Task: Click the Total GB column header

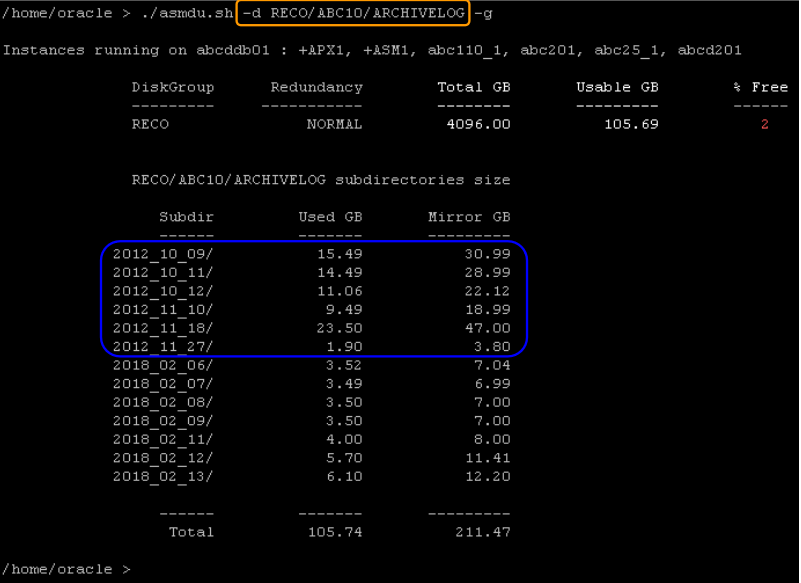Action: 474,87
